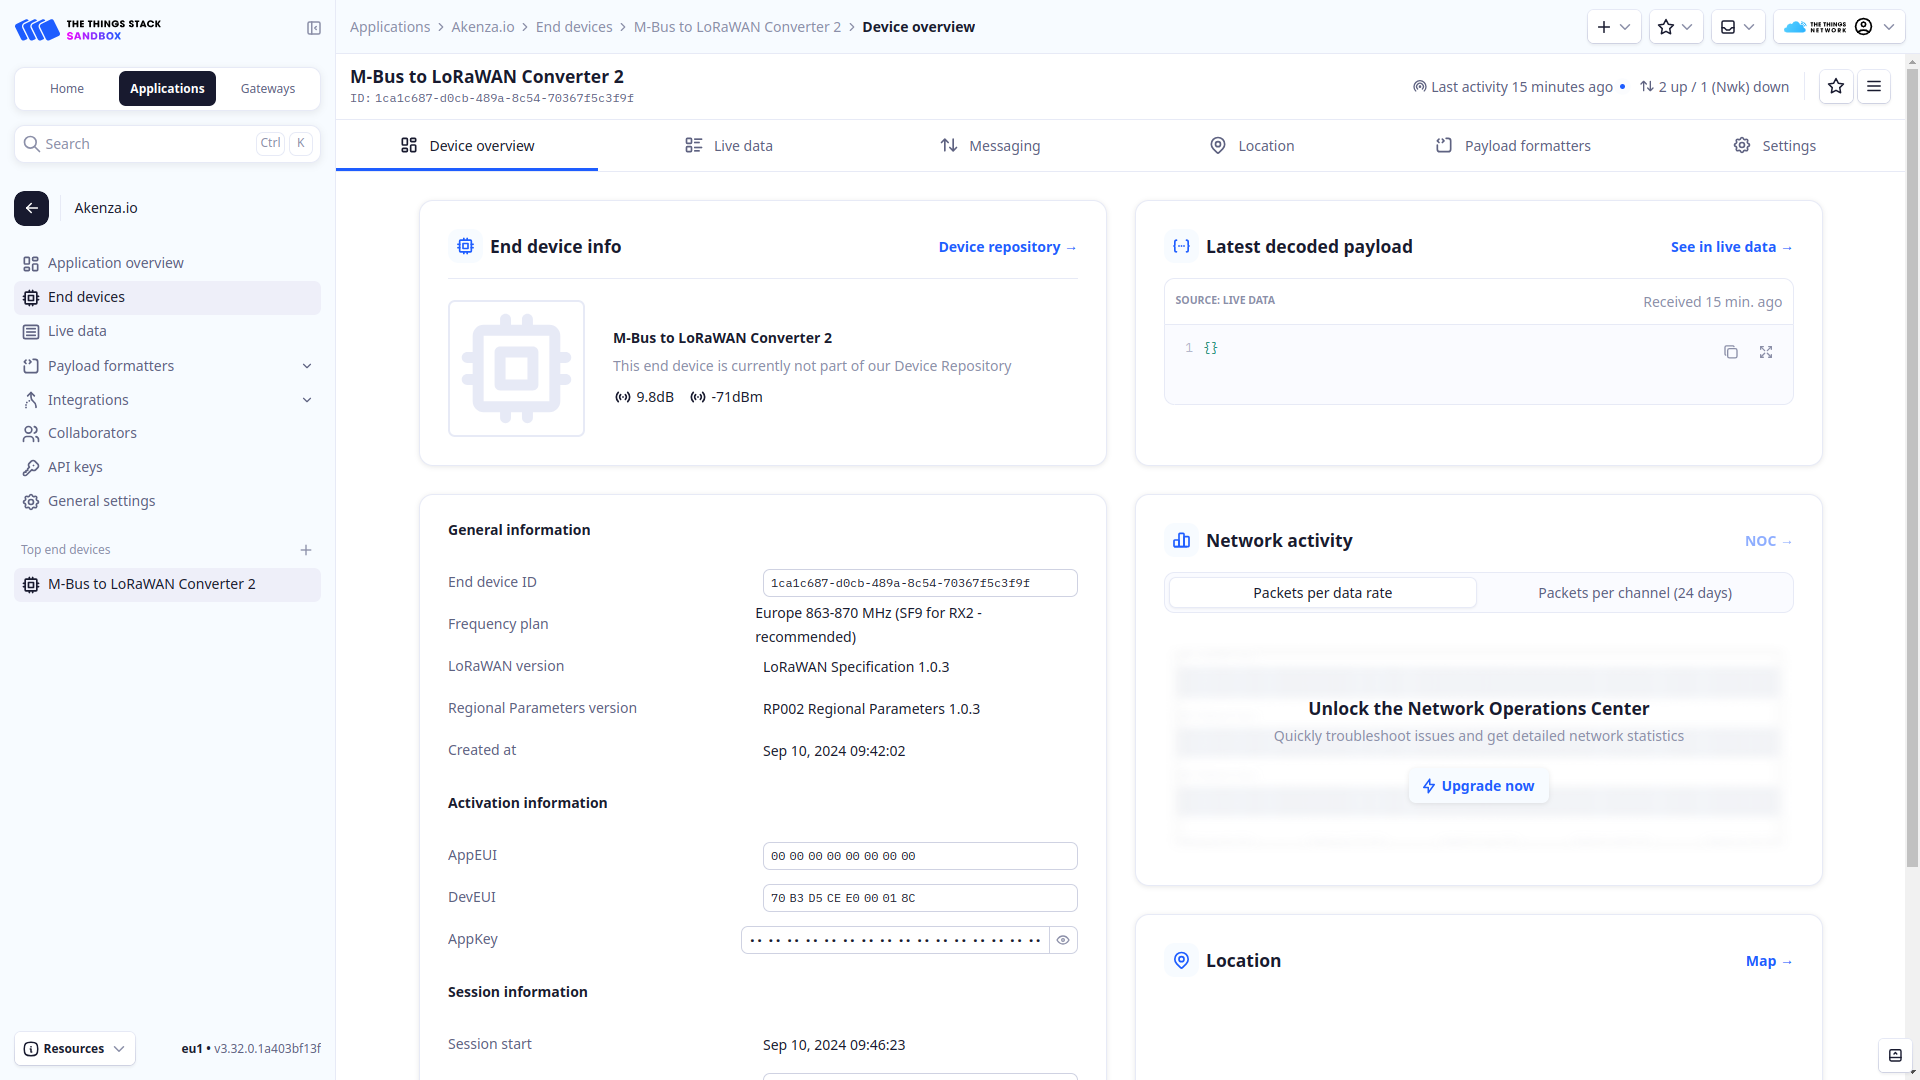The width and height of the screenshot is (1920, 1080).
Task: Bookmark this device with the star button
Action: click(1836, 87)
